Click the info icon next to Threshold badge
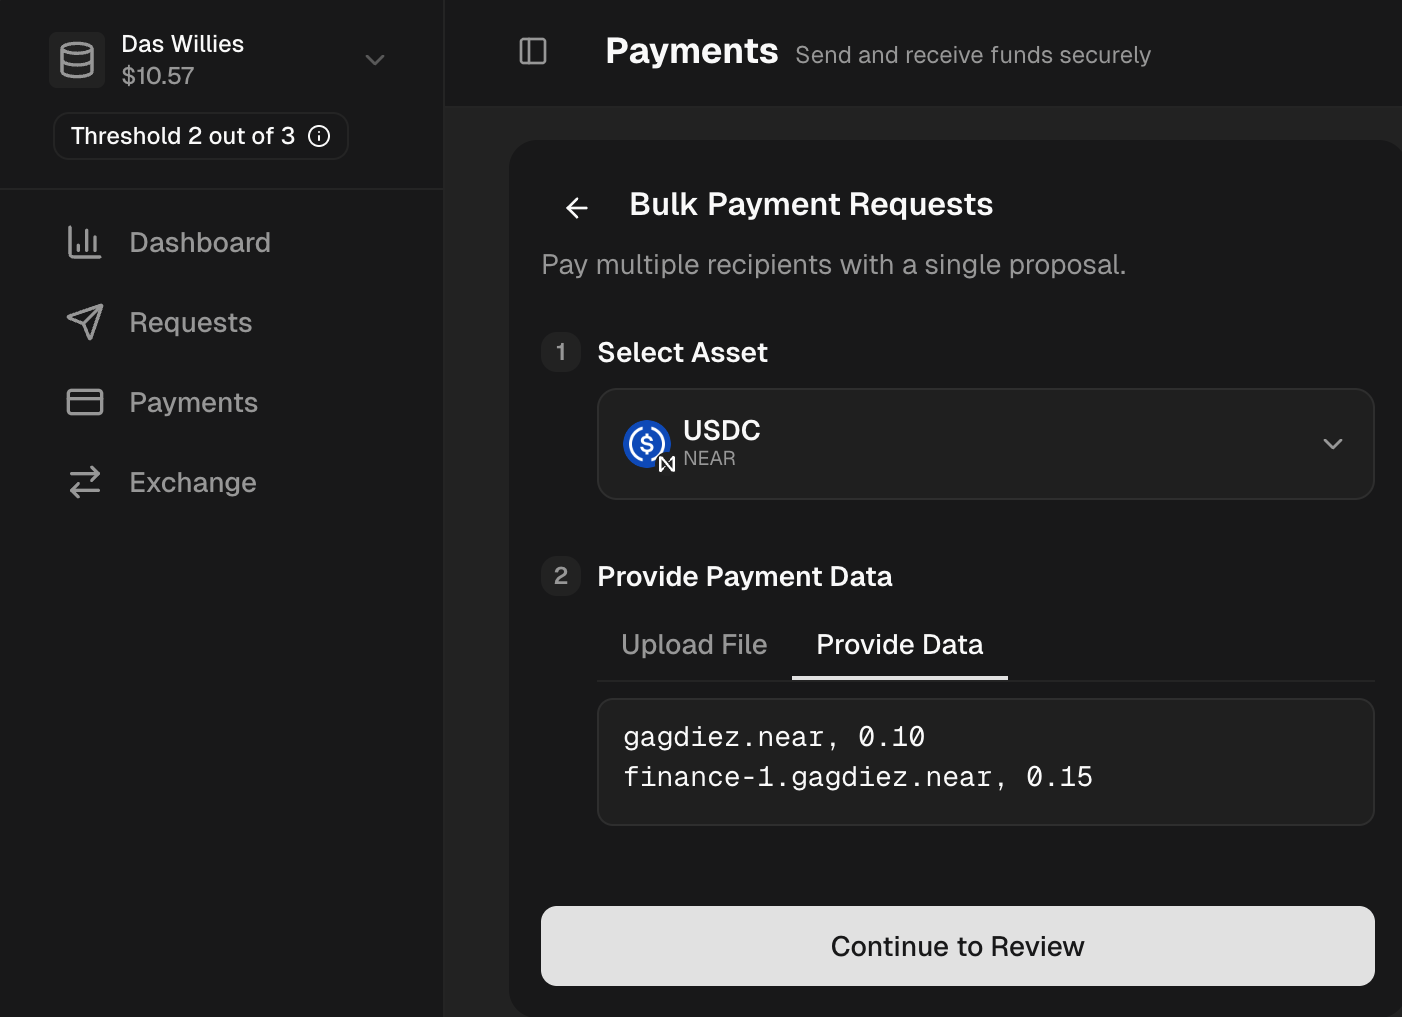 pos(319,136)
